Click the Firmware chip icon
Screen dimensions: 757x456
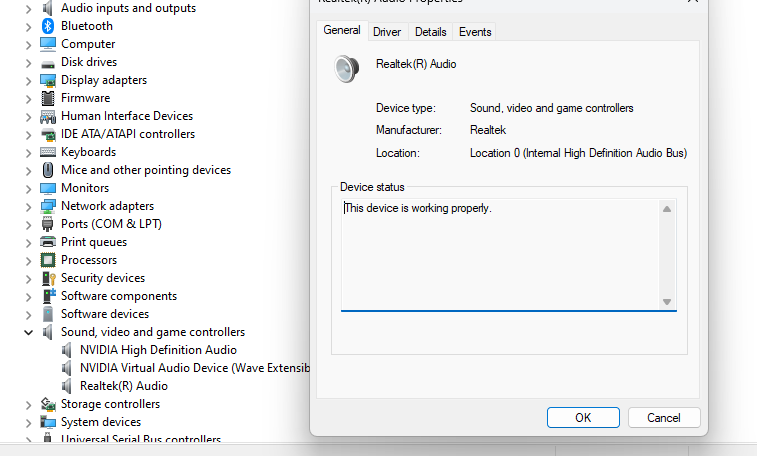pyautogui.click(x=48, y=98)
